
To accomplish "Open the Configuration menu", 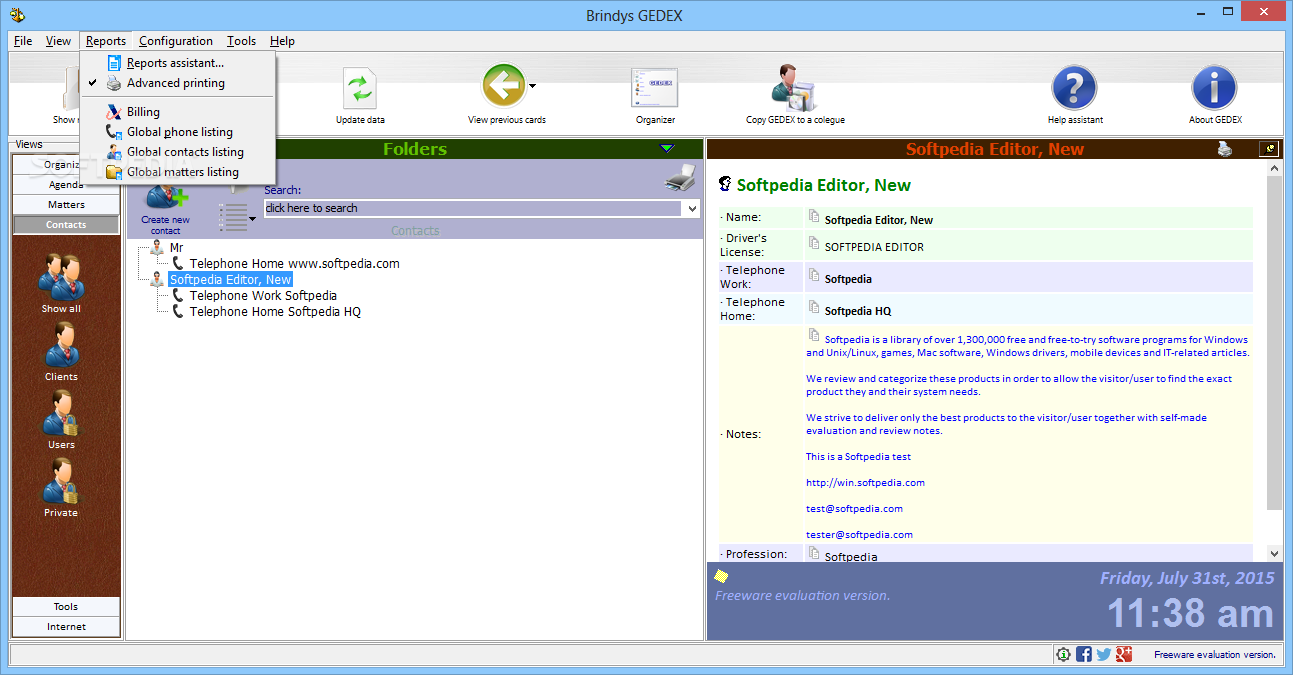I will coord(176,41).
